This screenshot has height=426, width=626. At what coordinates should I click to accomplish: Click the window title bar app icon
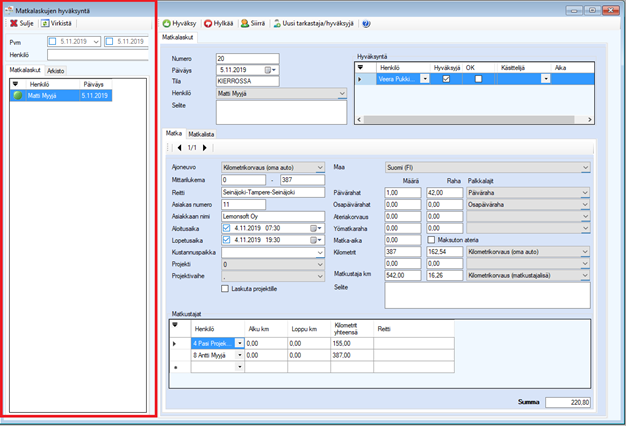coord(8,10)
